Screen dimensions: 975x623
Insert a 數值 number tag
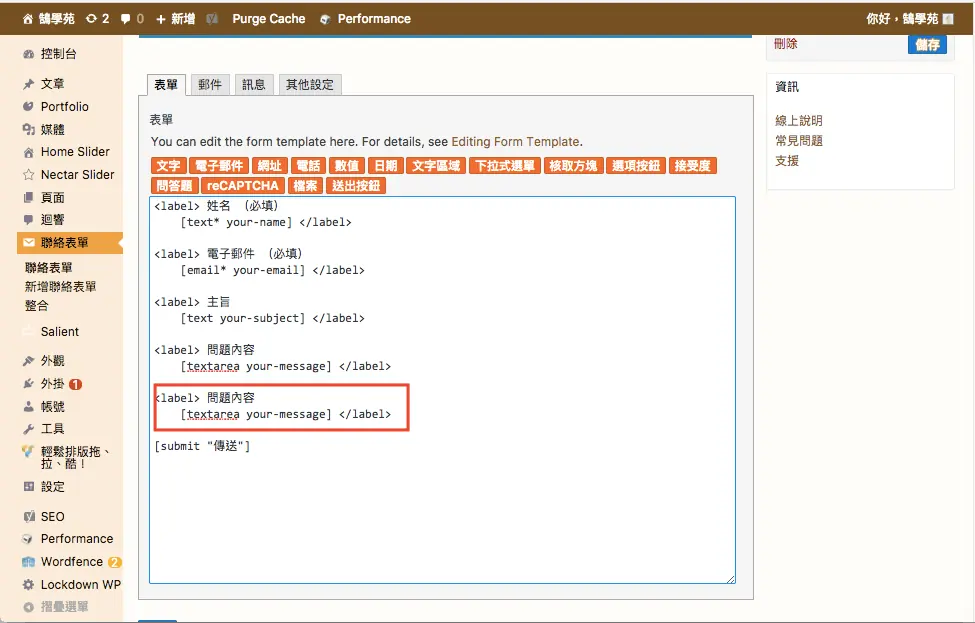click(x=347, y=166)
